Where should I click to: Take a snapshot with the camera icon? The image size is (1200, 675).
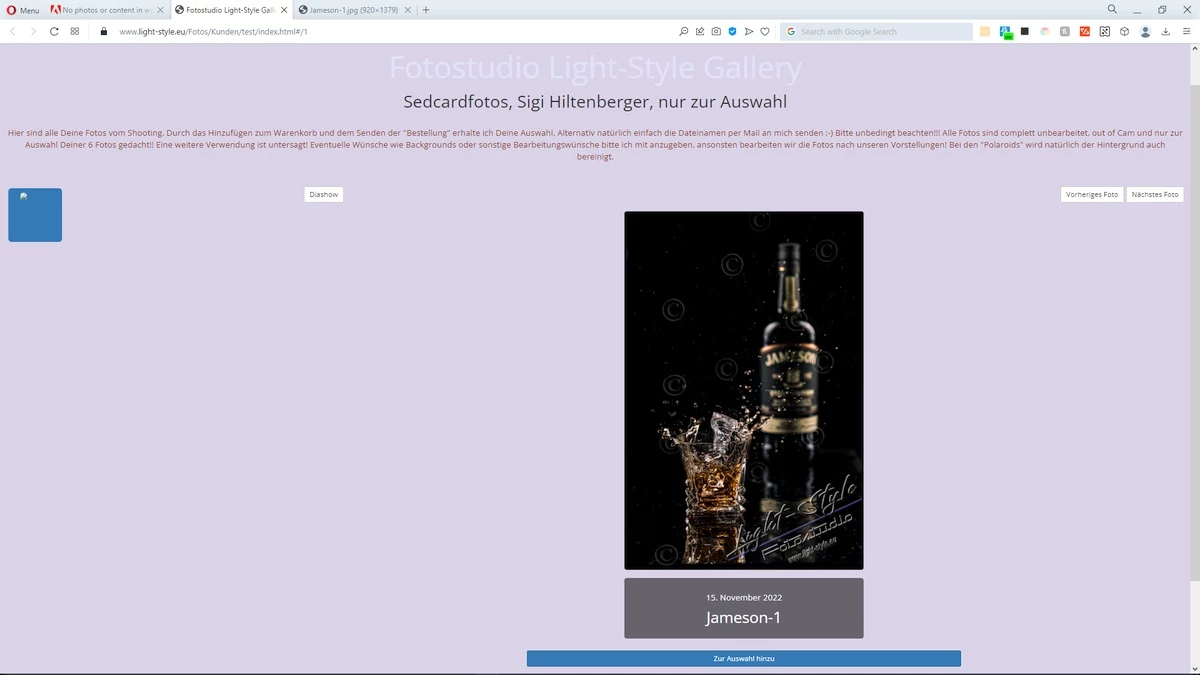coord(716,31)
